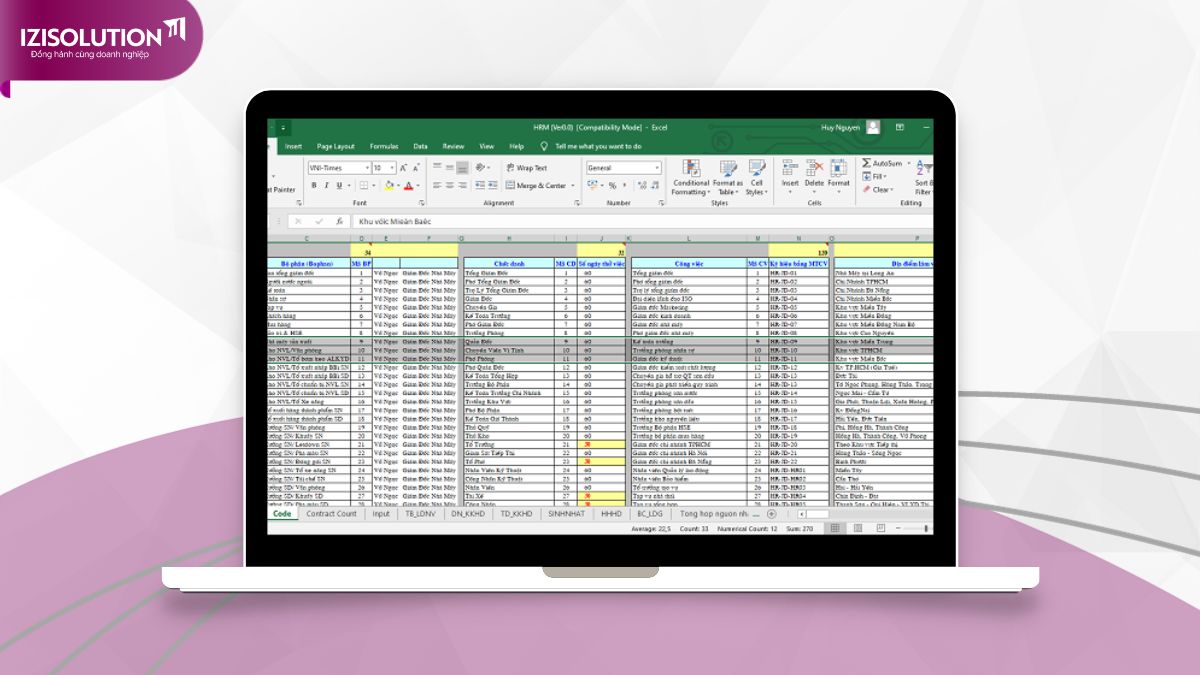Screen dimensions: 1200x675
Task: Click the AutoSum button
Action: click(x=881, y=163)
